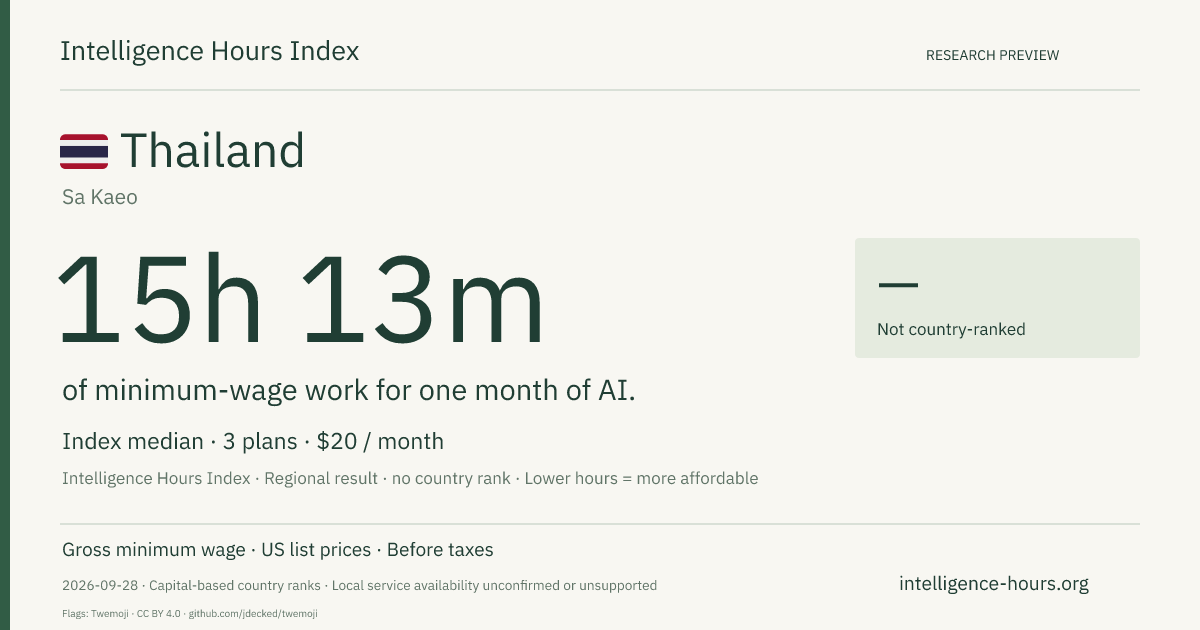The width and height of the screenshot is (1200, 630).
Task: Click the 15h 13m figure
Action: (x=302, y=300)
